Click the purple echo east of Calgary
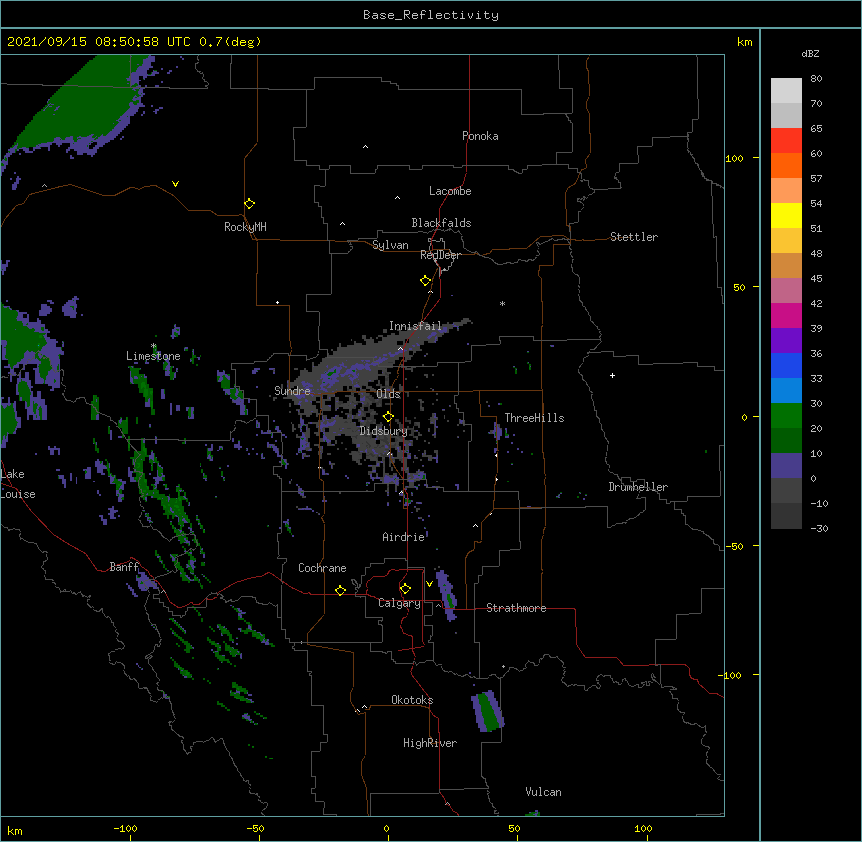This screenshot has height=842, width=862. coord(447,596)
